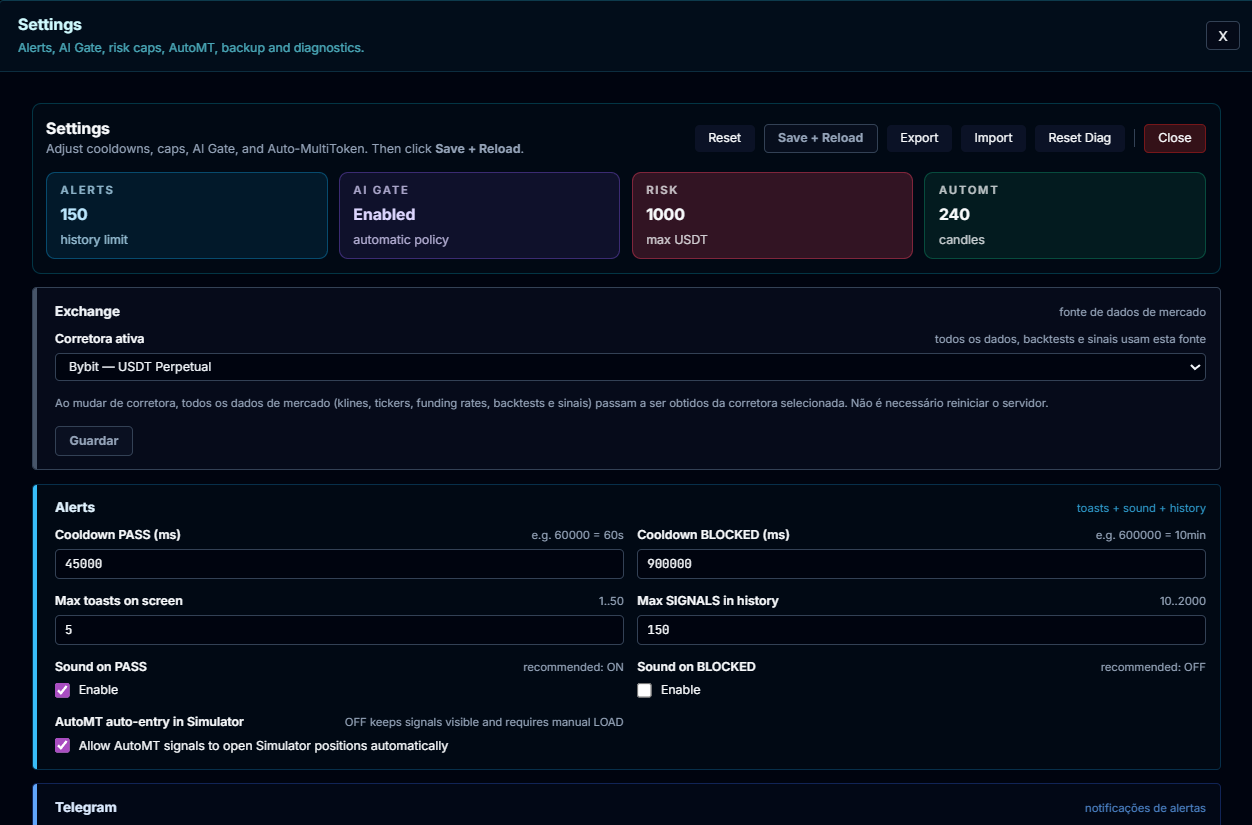Click the Max SIGNALS in history field
Screen dimensions: 1252x825
tap(921, 630)
